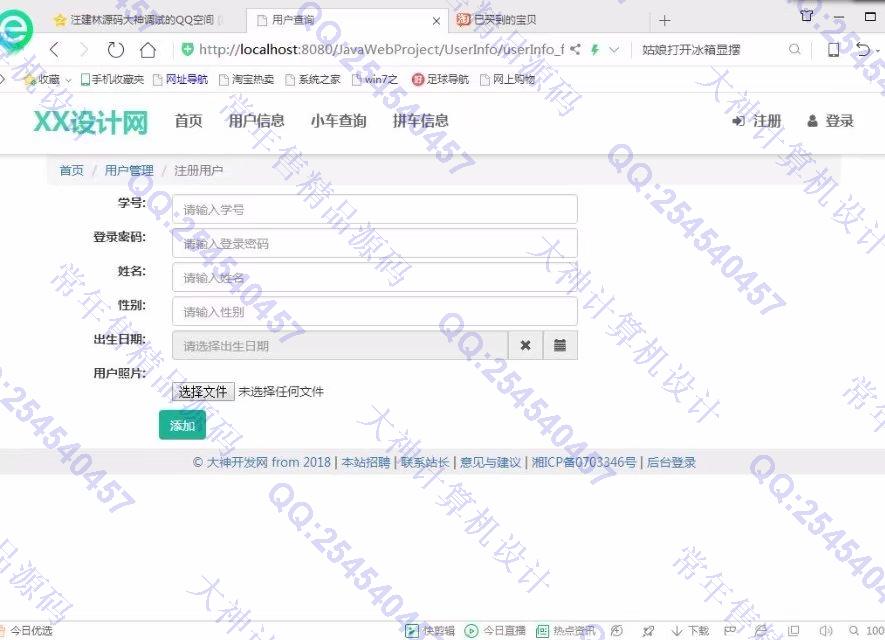Image resolution: width=885 pixels, height=640 pixels.
Task: Click the green 添加 button
Action: [182, 425]
